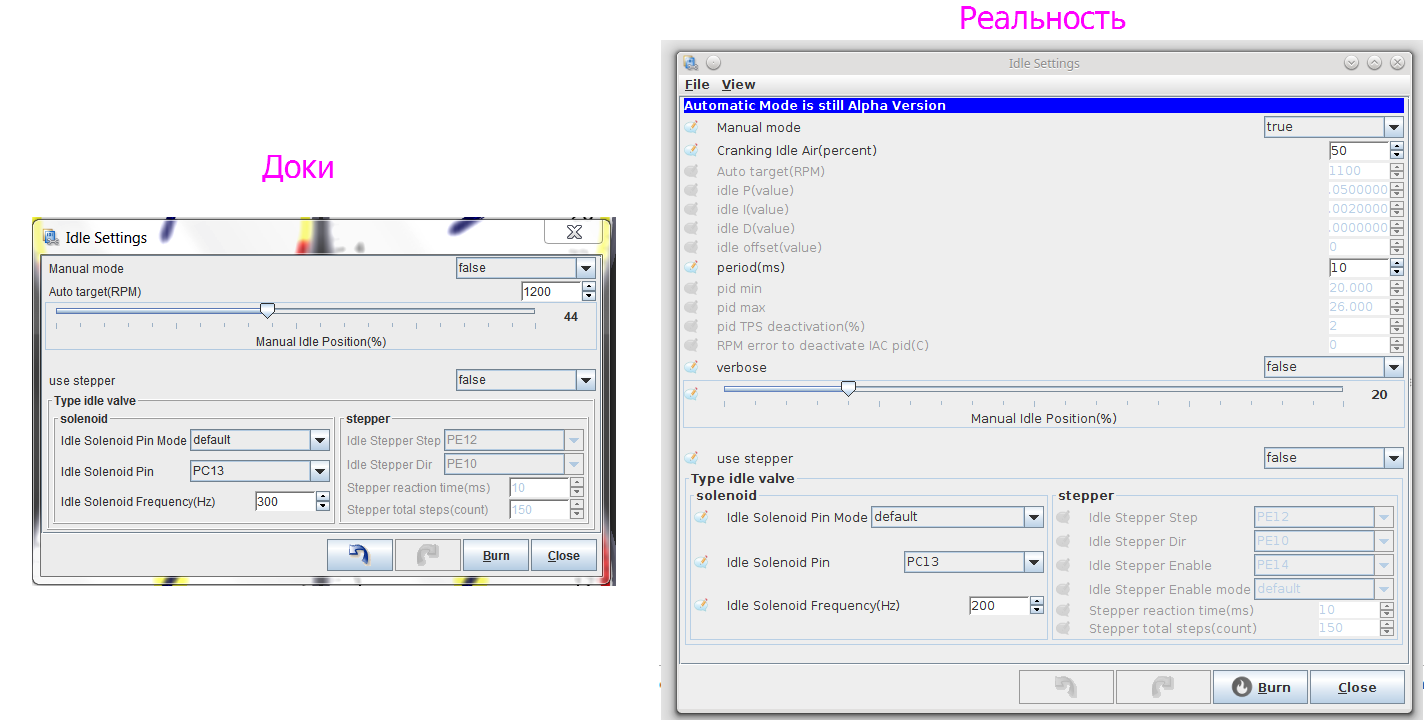Open the Idle Solenoid Pin Mode dropdown in Реальность

click(x=957, y=517)
